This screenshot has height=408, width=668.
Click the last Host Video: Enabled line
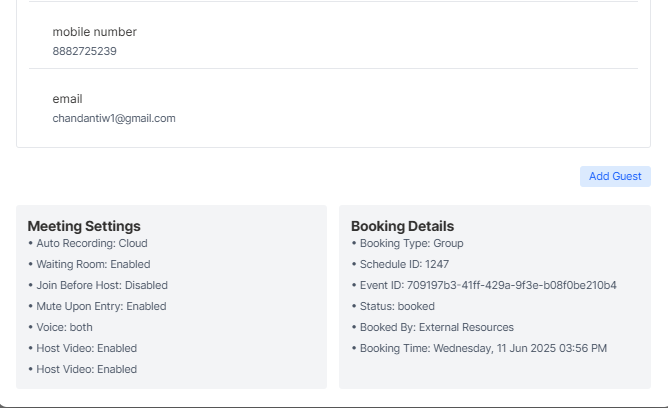click(x=85, y=369)
